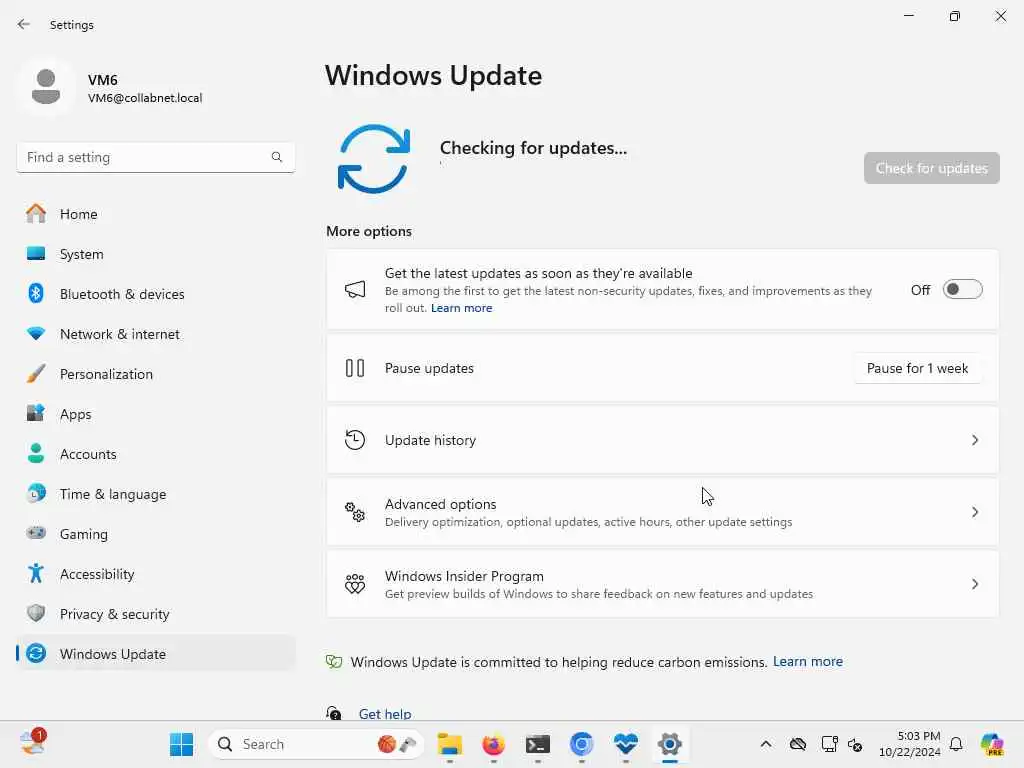Open Learn more link about carbon emissions

[x=808, y=662]
